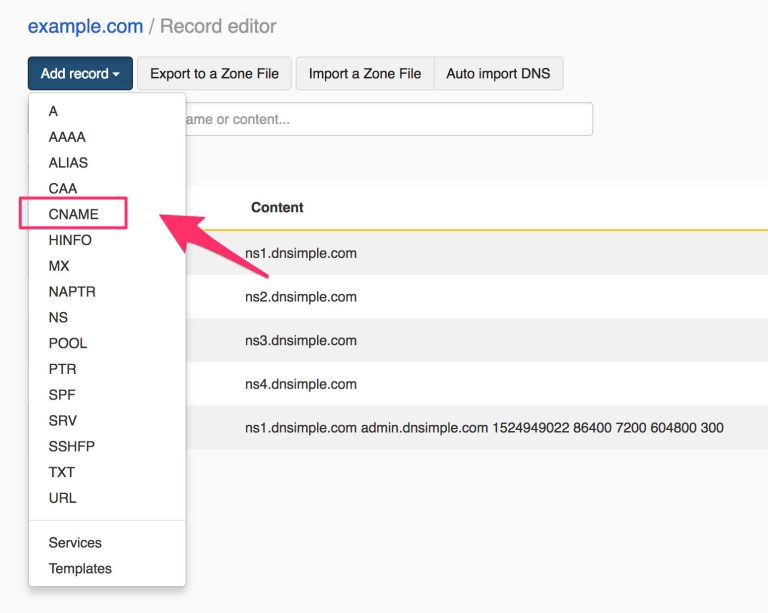Add an MX record
768x613 pixels.
click(x=59, y=266)
